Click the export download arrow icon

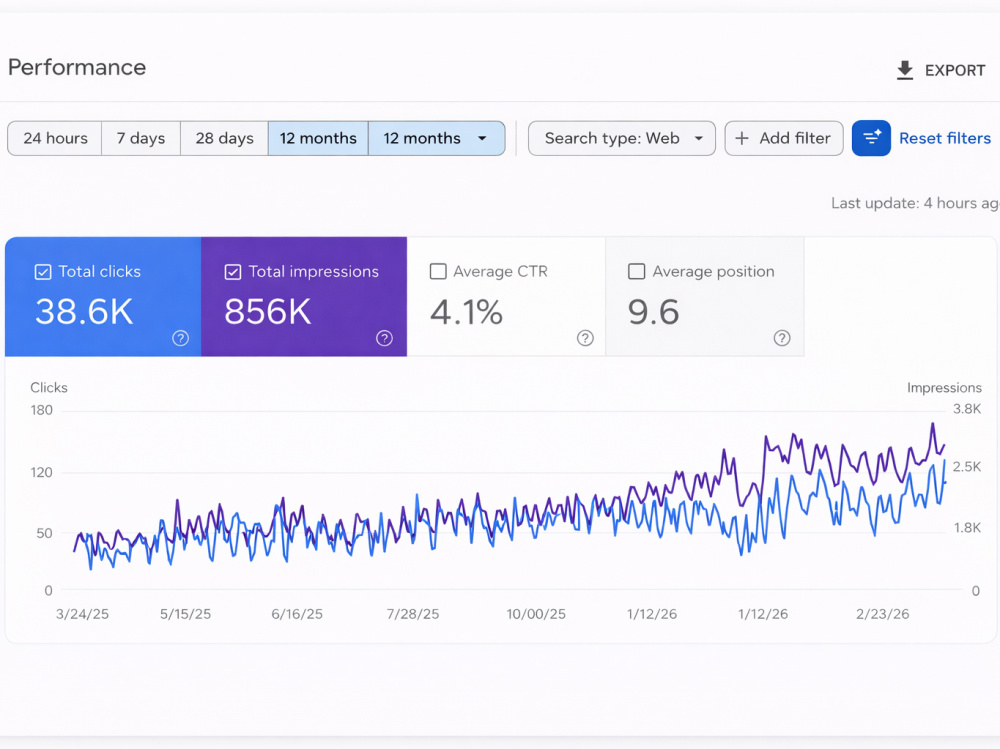904,70
